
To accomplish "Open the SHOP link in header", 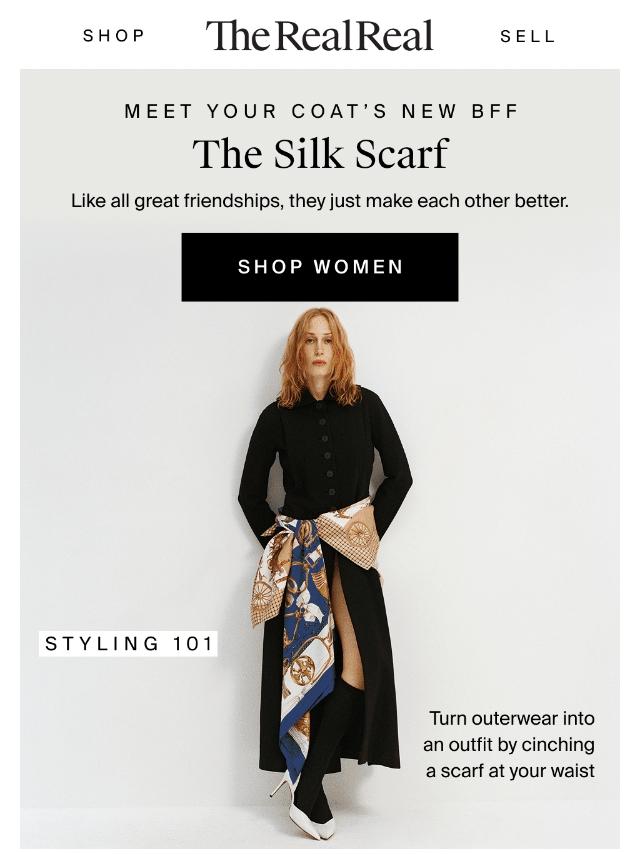I will pyautogui.click(x=113, y=36).
